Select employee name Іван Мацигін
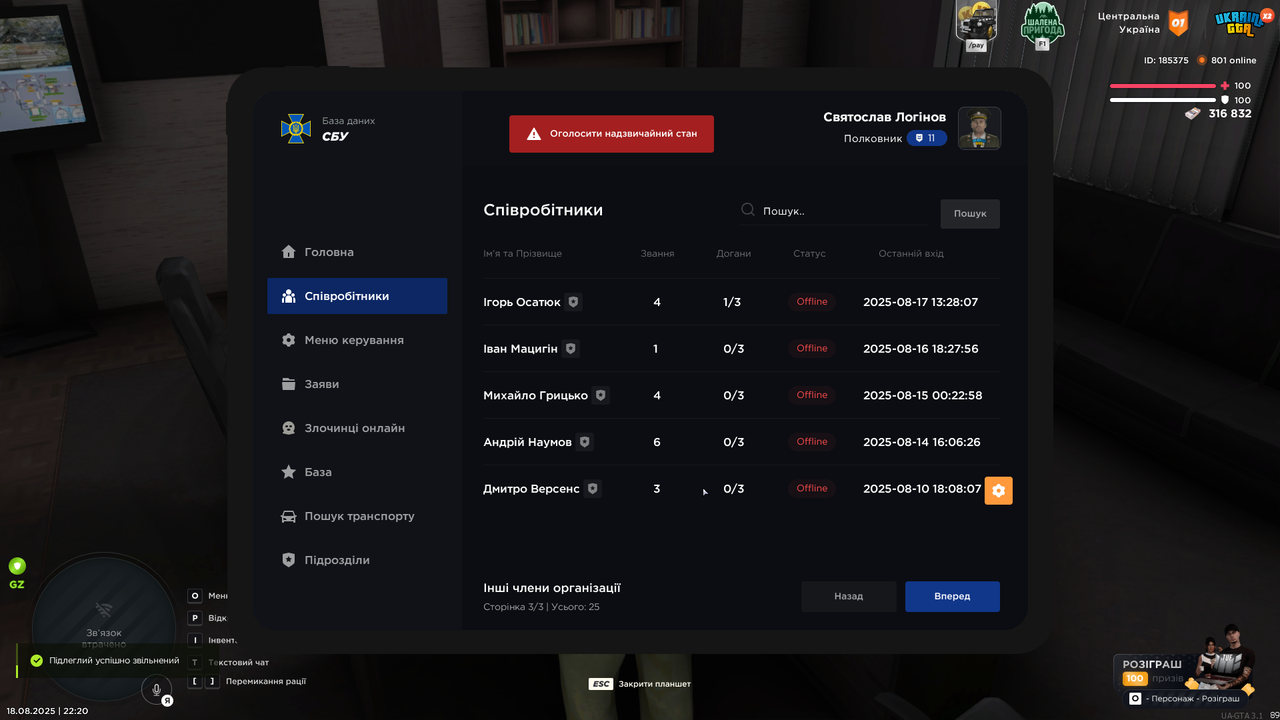 [x=520, y=349]
